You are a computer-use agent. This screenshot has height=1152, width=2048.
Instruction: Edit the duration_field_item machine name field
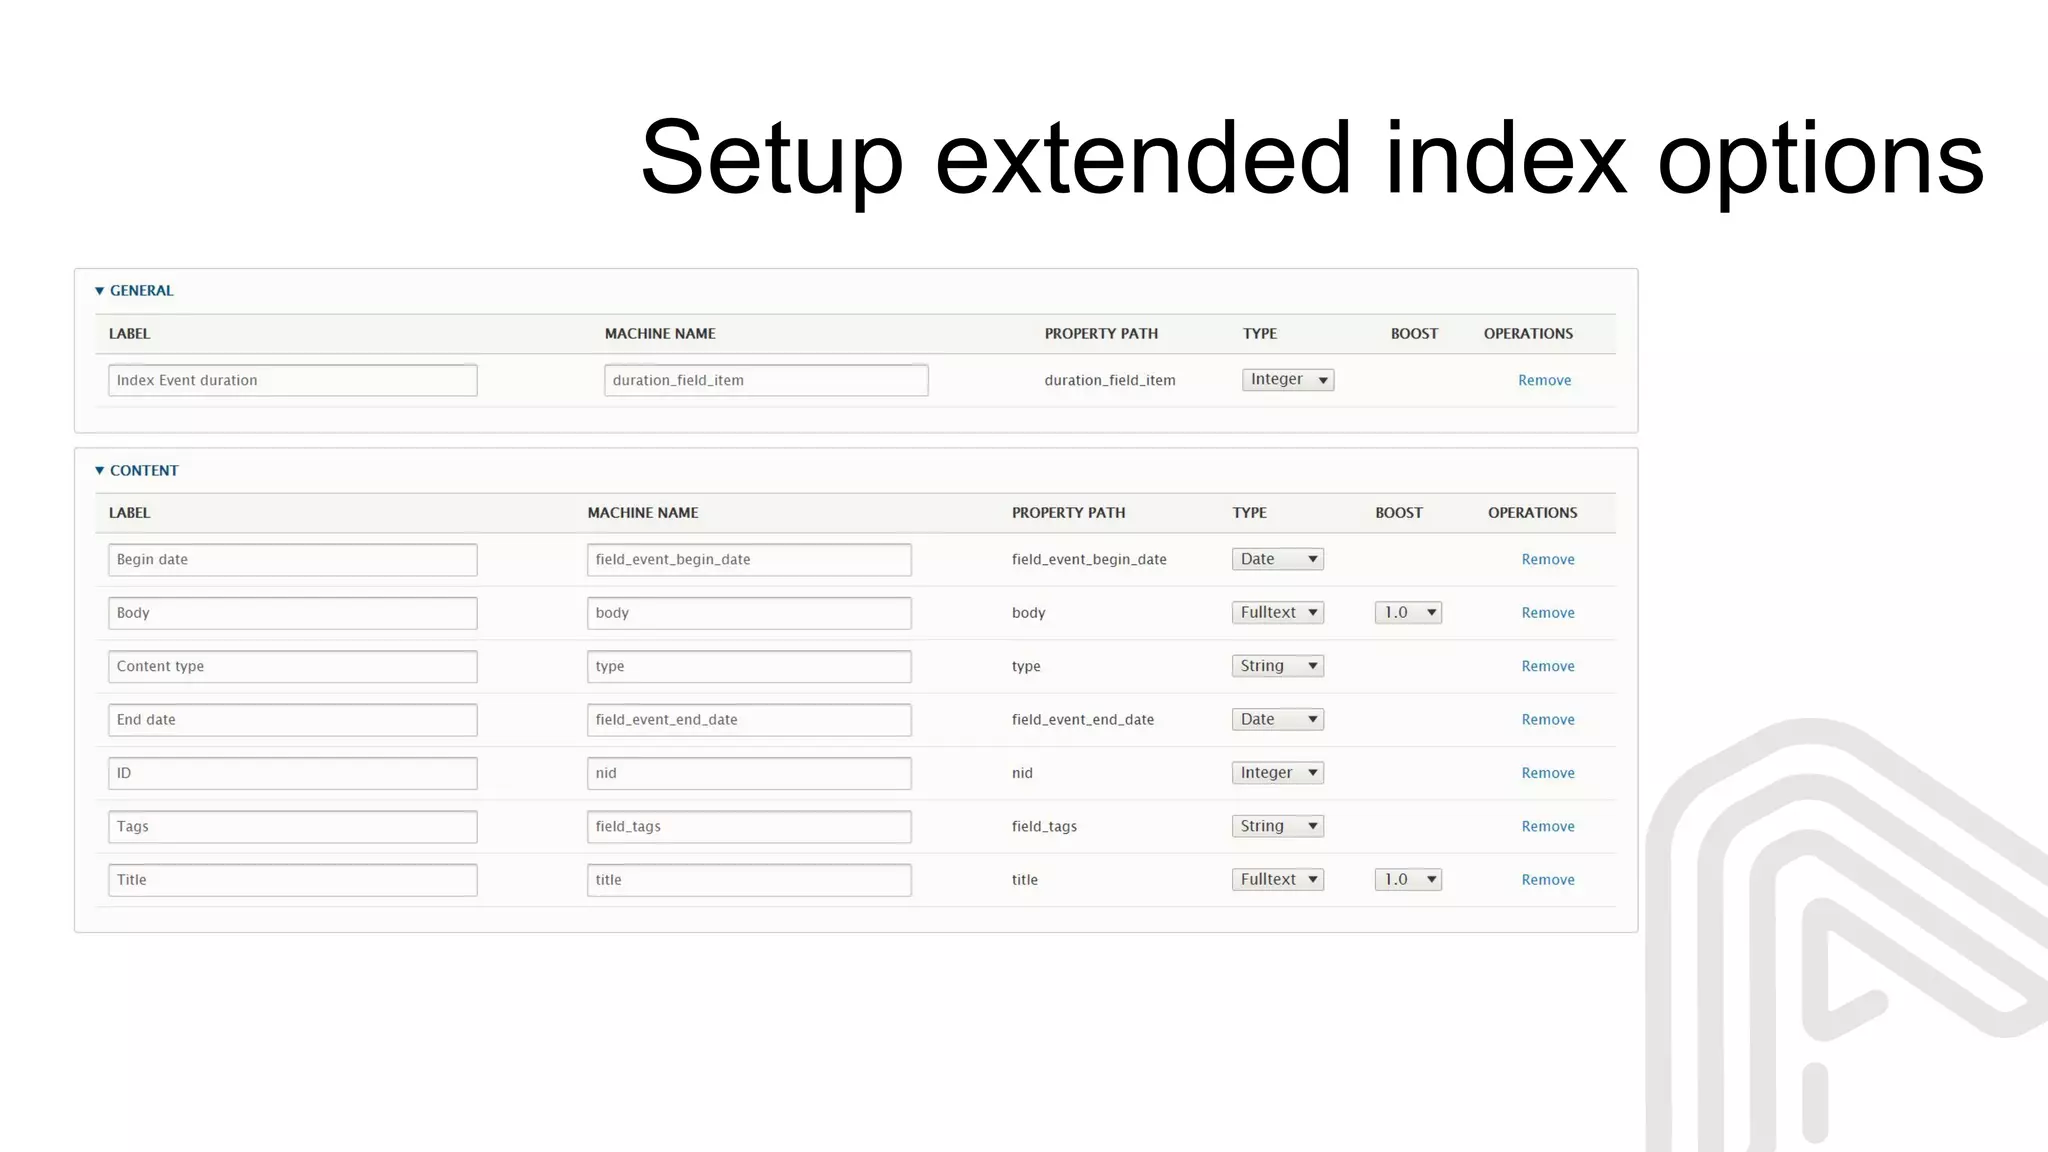pos(766,380)
